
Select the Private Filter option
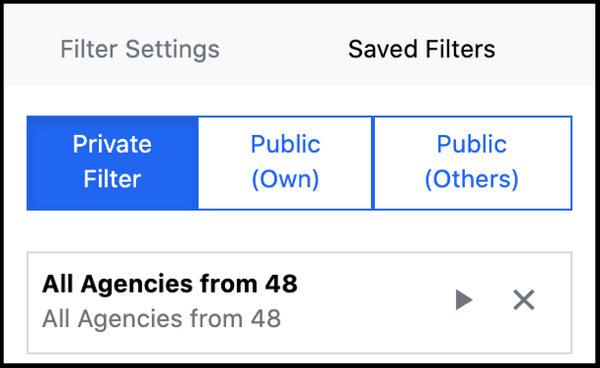point(112,163)
